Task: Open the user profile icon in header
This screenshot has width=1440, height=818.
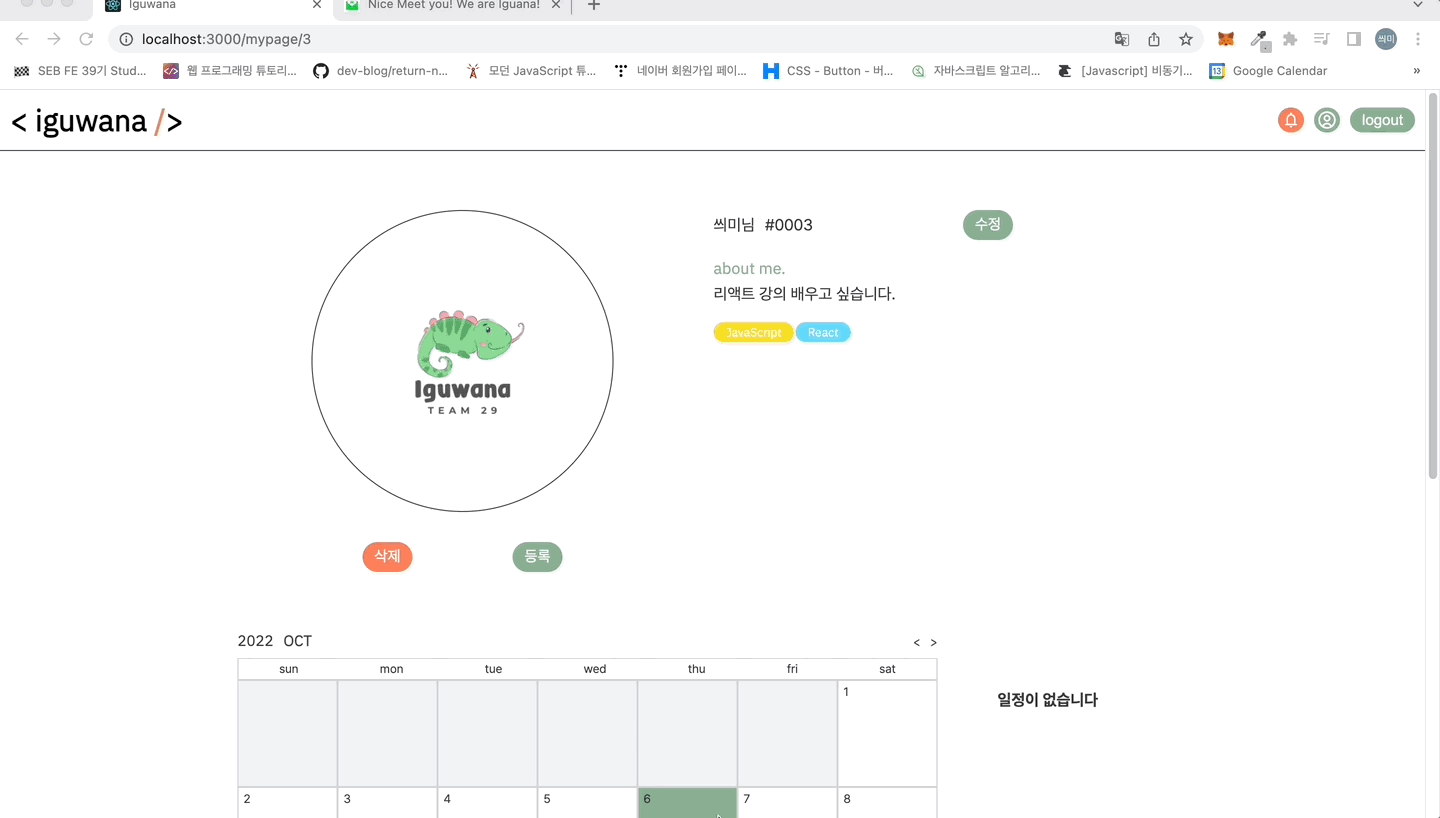Action: (1327, 120)
